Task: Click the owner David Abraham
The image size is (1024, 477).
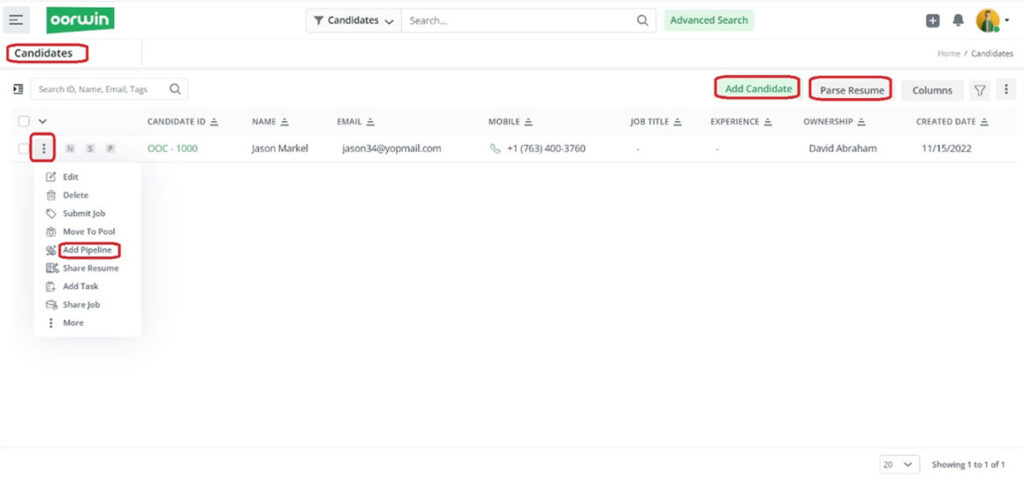Action: [842, 148]
